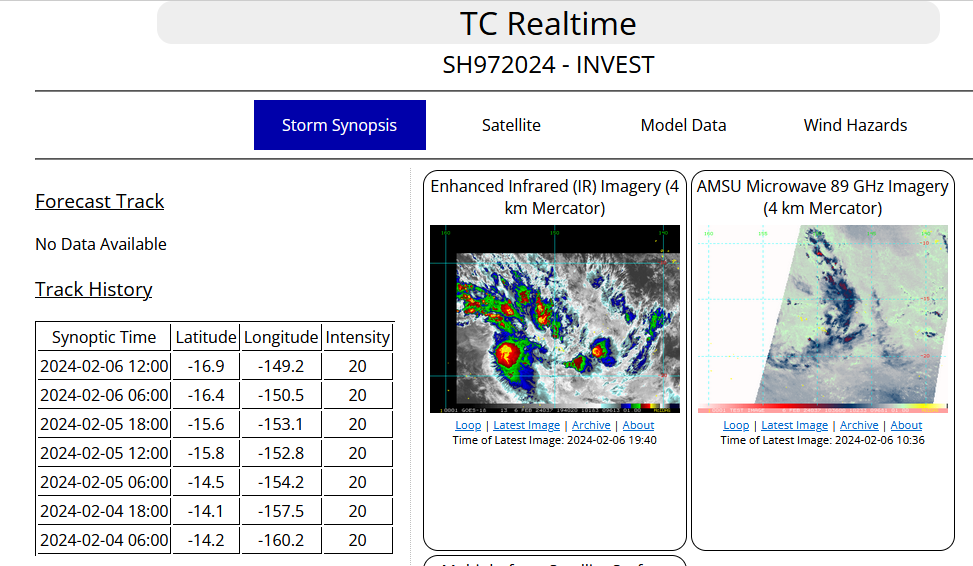
Task: Open Archive link under Enhanced Infrared imagery
Action: tap(591, 425)
